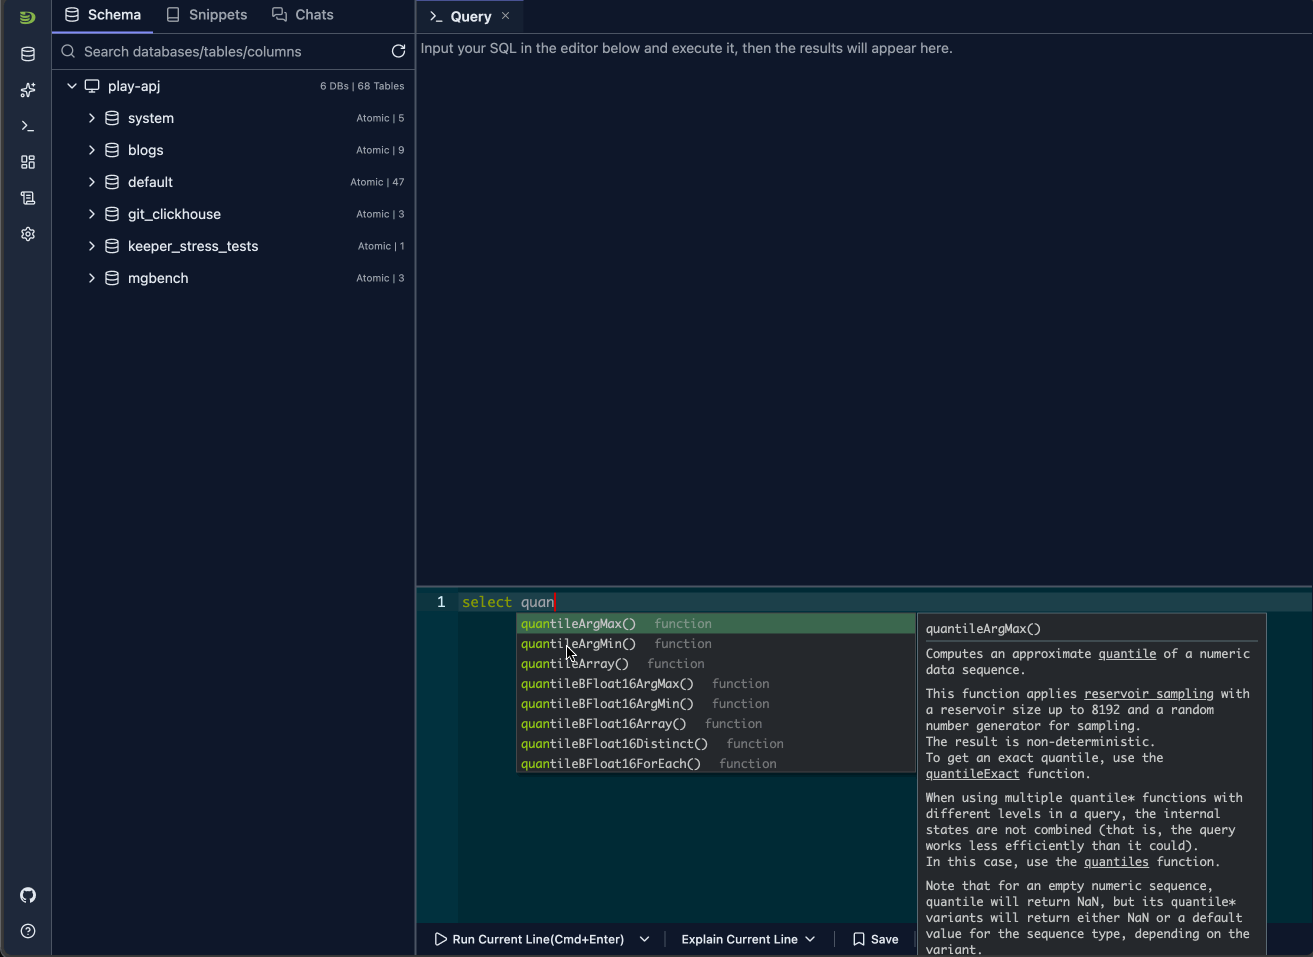The width and height of the screenshot is (1313, 957).
Task: Click the dashboard grid icon in sidebar
Action: [28, 162]
